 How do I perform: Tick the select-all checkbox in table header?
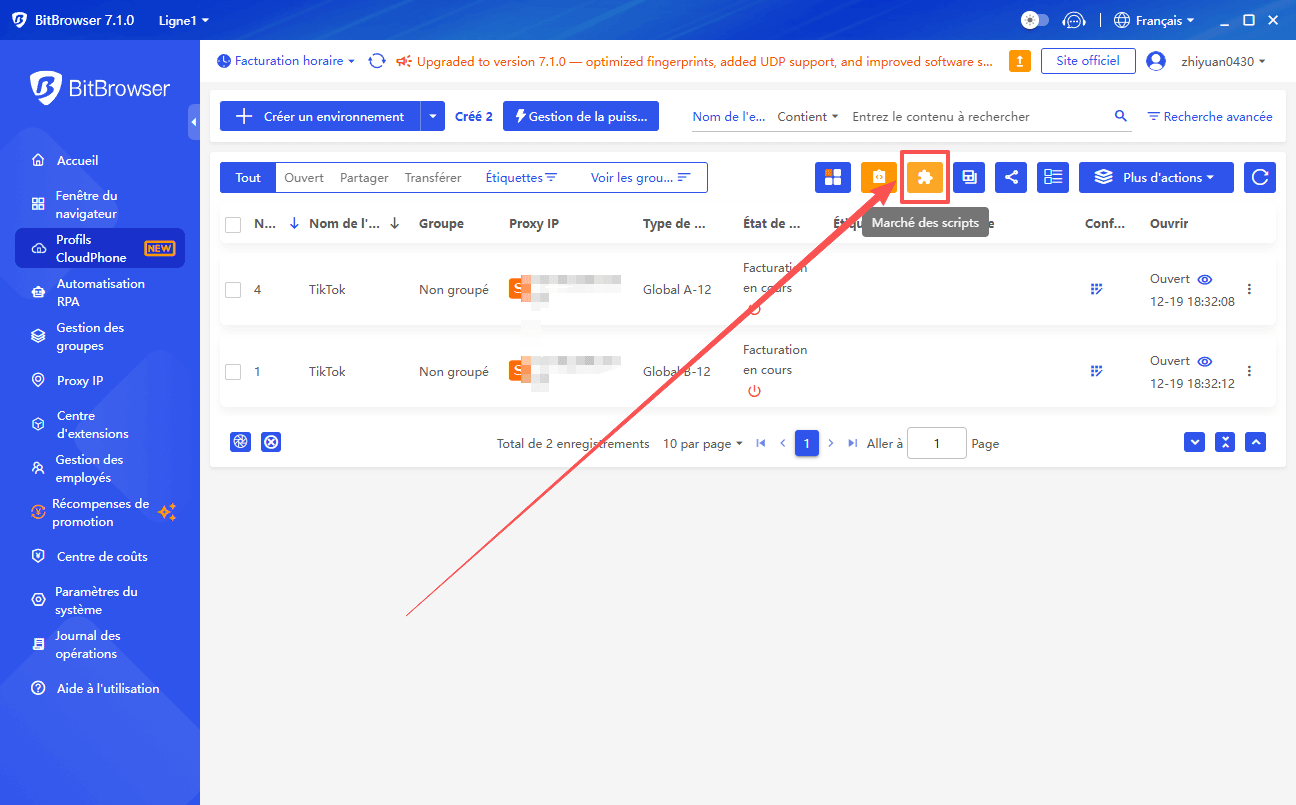233,224
